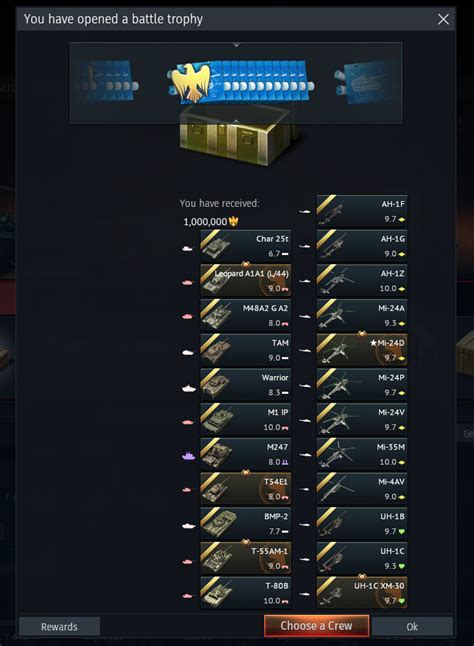Open the golden battle trophy chest

pos(241,135)
